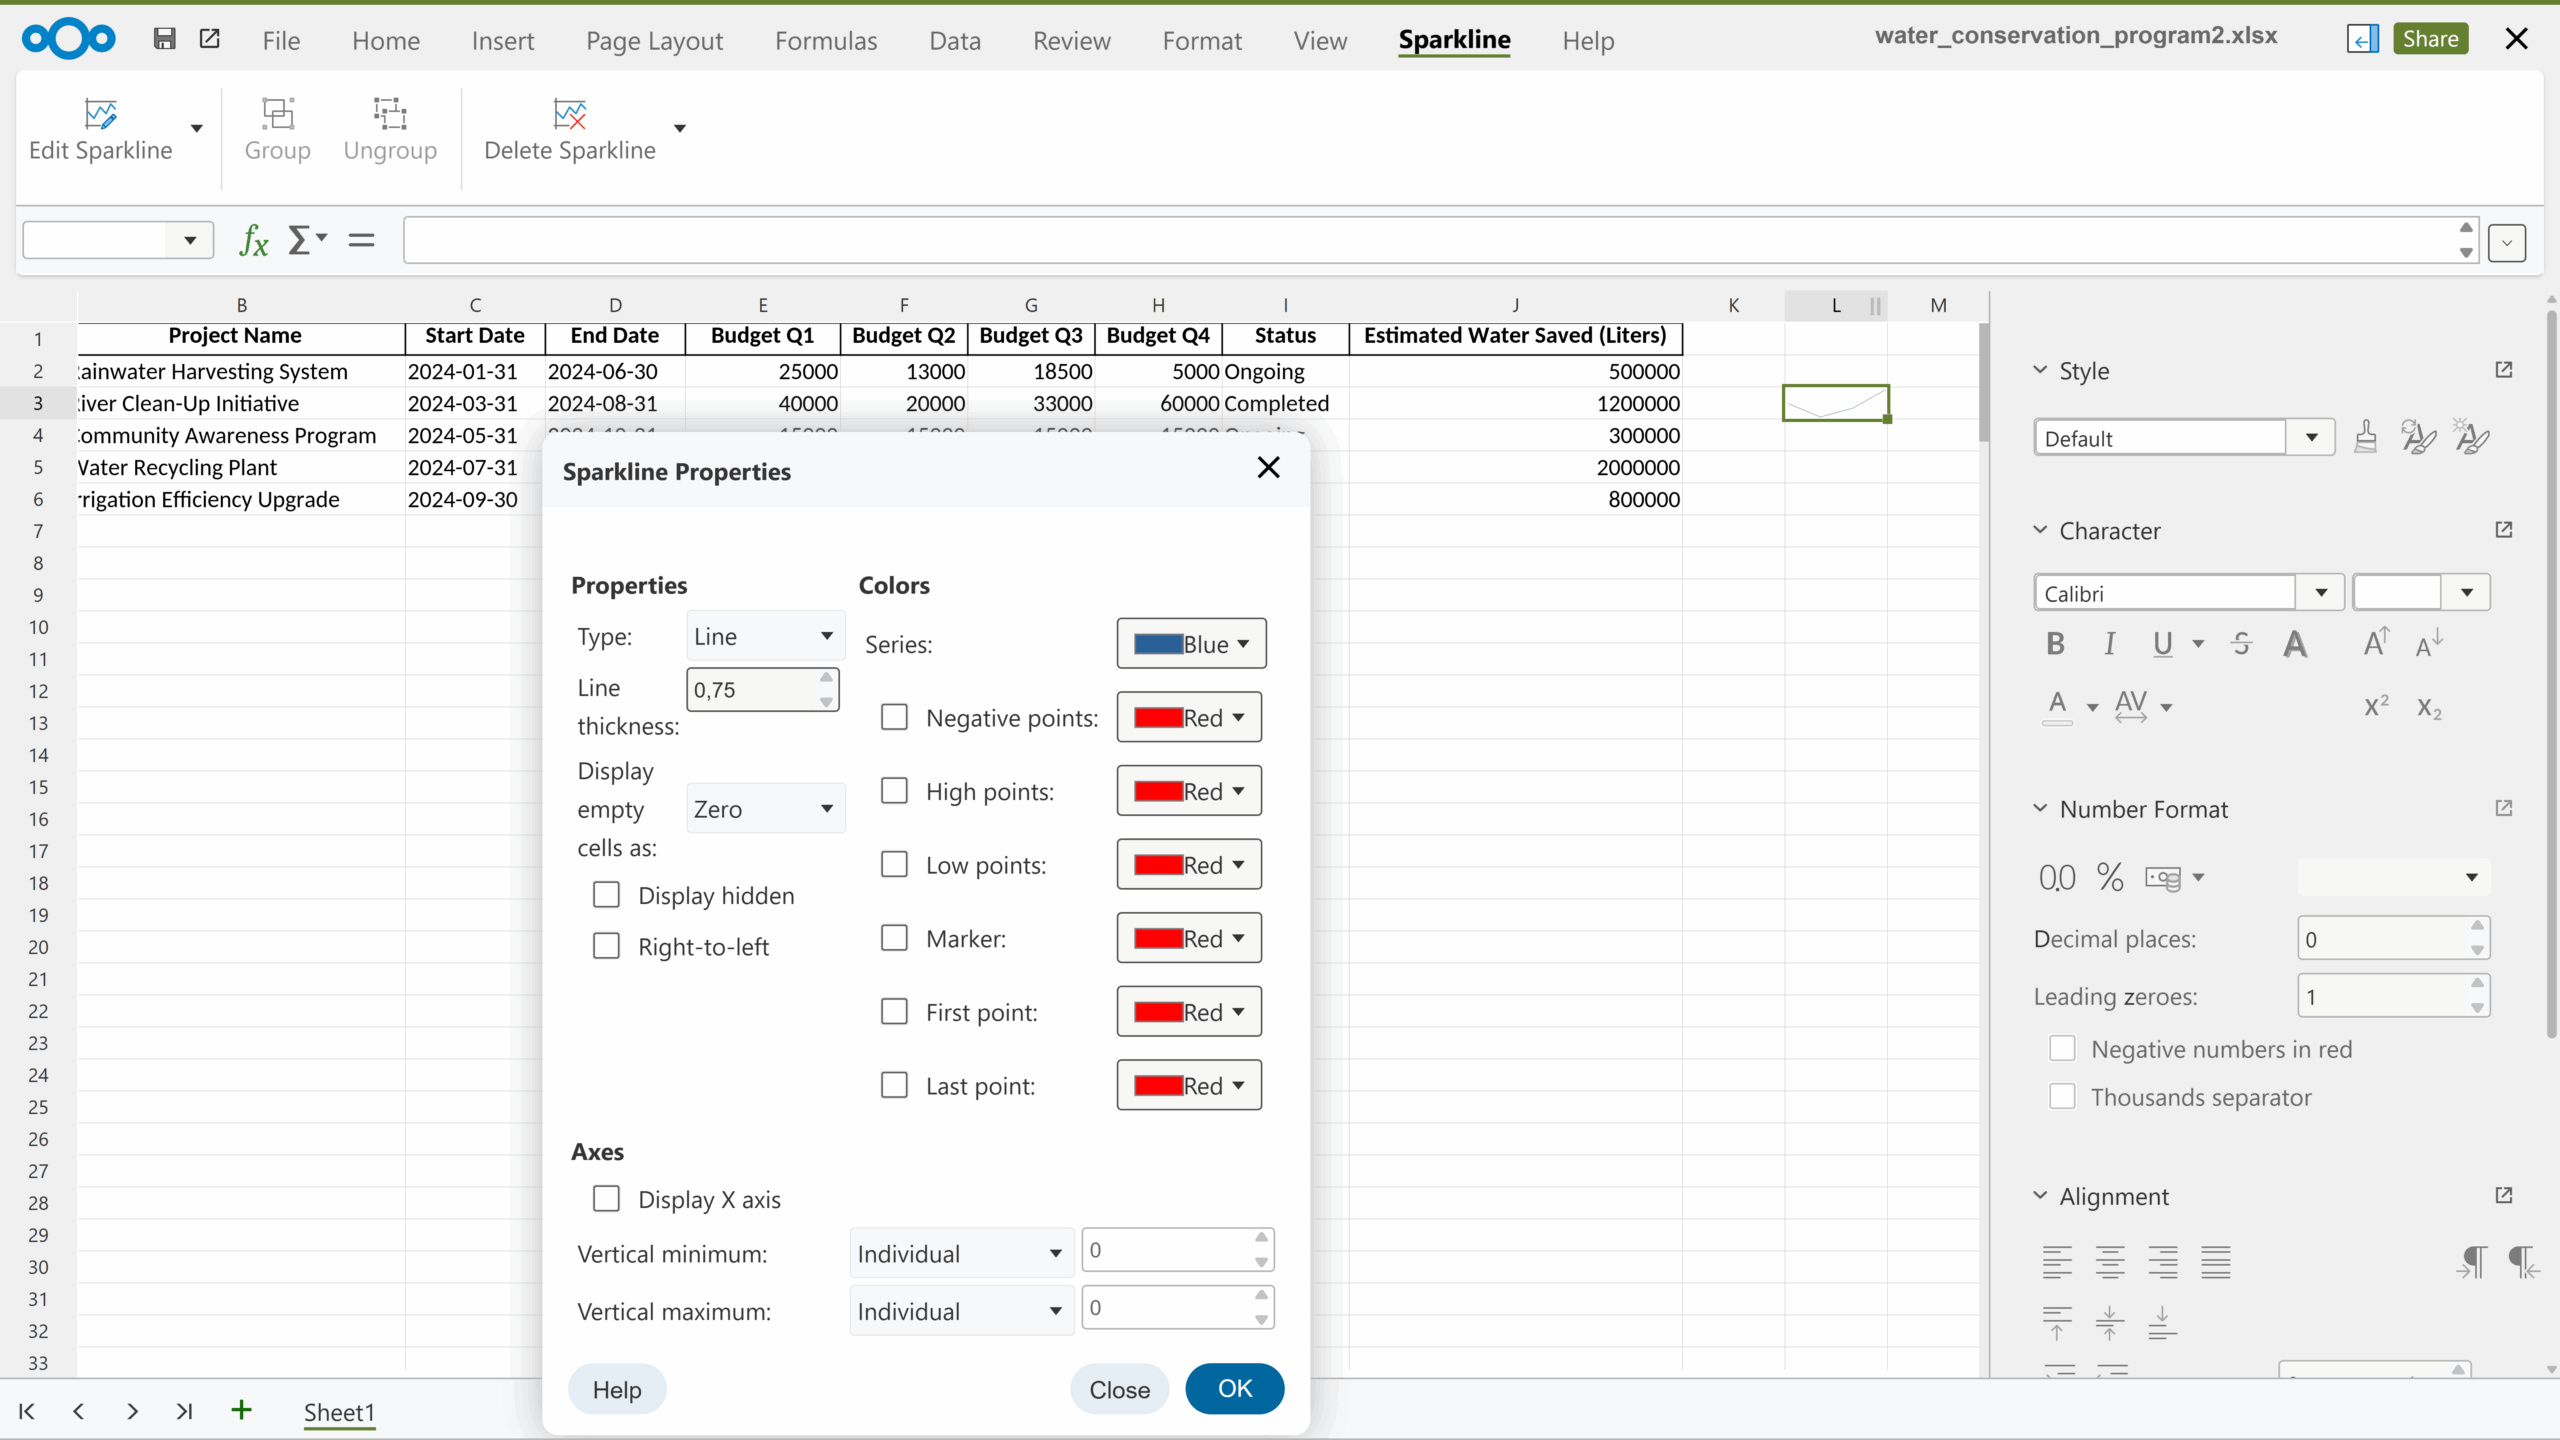
Task: Open the View menu
Action: pos(1319,40)
